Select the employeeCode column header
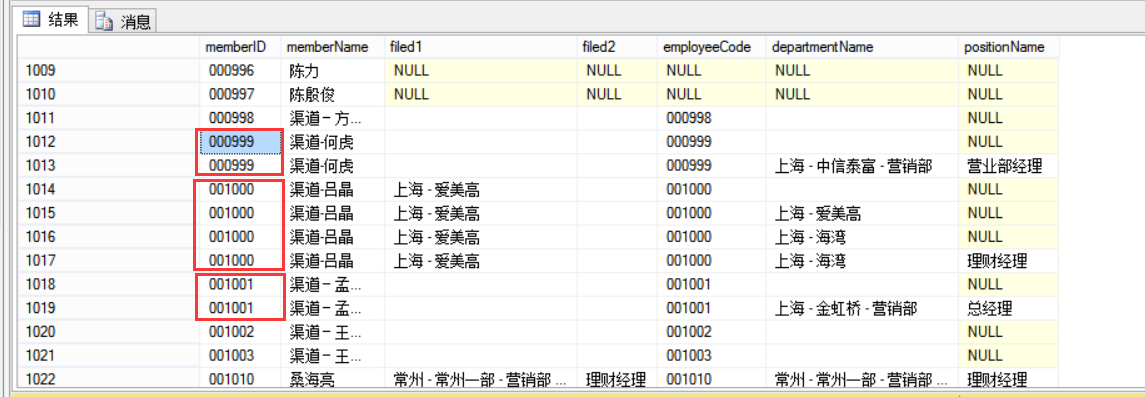This screenshot has width=1145, height=397. click(711, 47)
